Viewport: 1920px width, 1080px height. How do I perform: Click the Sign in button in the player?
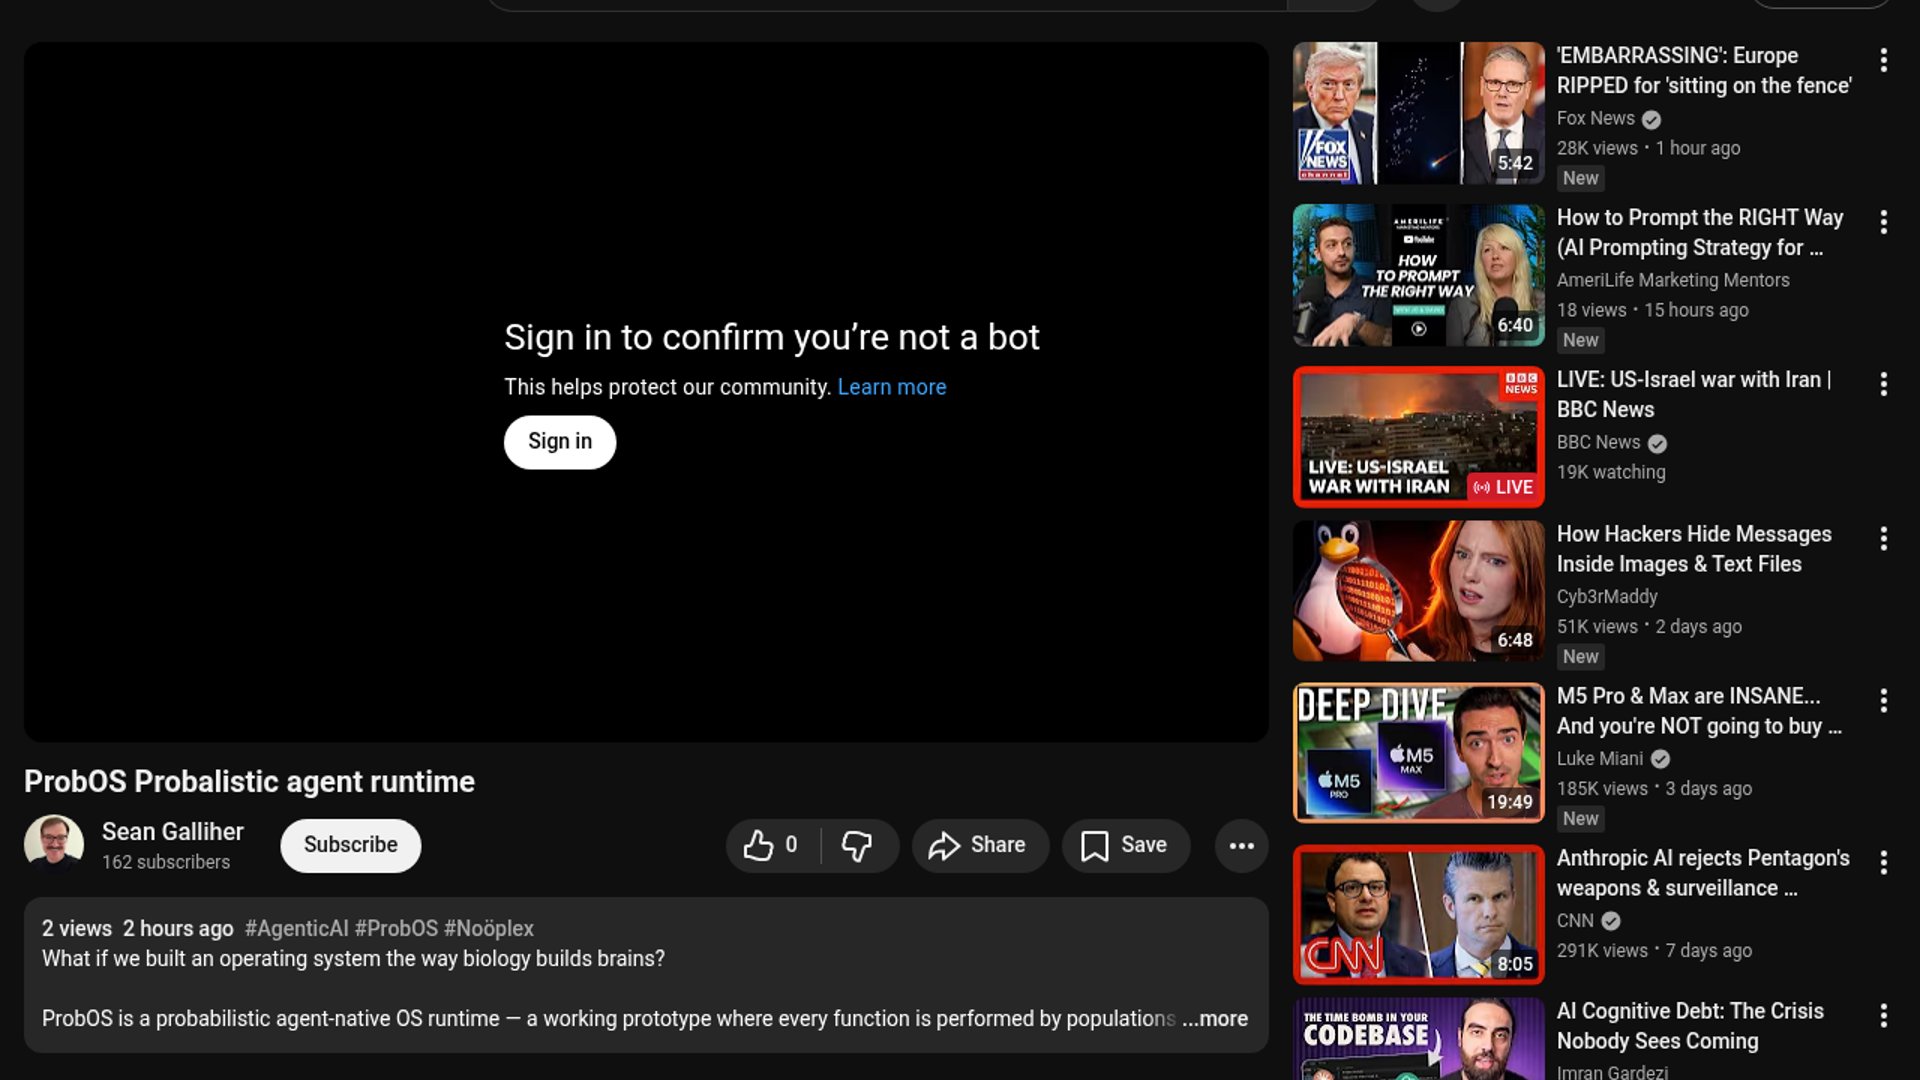click(559, 442)
